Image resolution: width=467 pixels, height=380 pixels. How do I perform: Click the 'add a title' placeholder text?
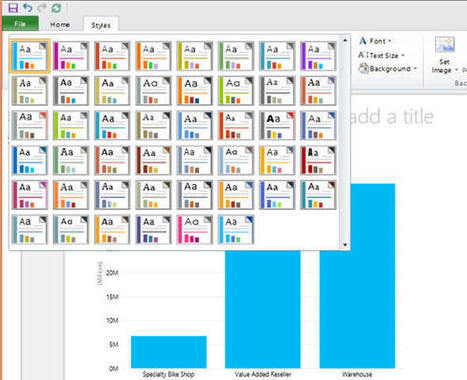(x=391, y=117)
